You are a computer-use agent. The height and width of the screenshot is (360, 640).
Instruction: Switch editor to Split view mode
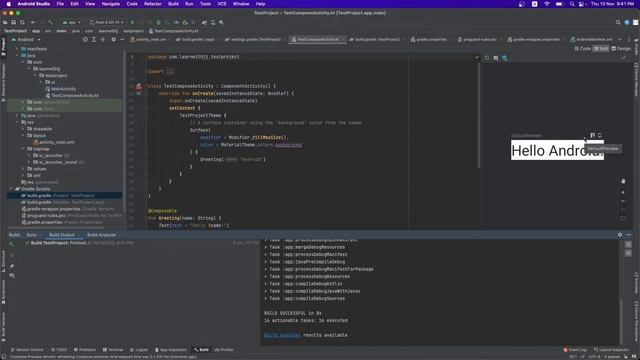[x=601, y=49]
